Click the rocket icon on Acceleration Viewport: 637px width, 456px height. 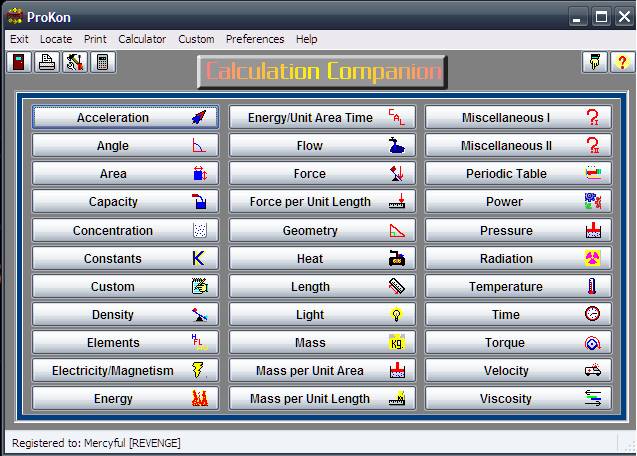click(199, 117)
